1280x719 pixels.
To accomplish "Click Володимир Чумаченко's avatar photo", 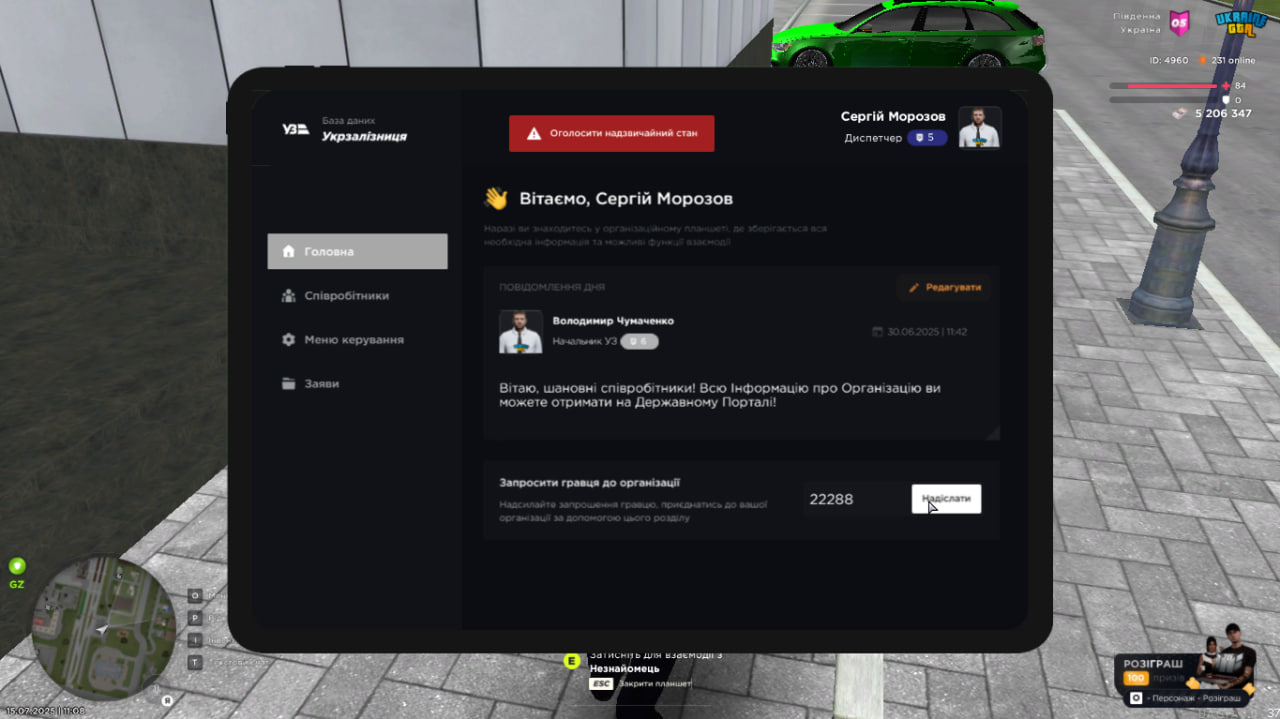I will 521,332.
